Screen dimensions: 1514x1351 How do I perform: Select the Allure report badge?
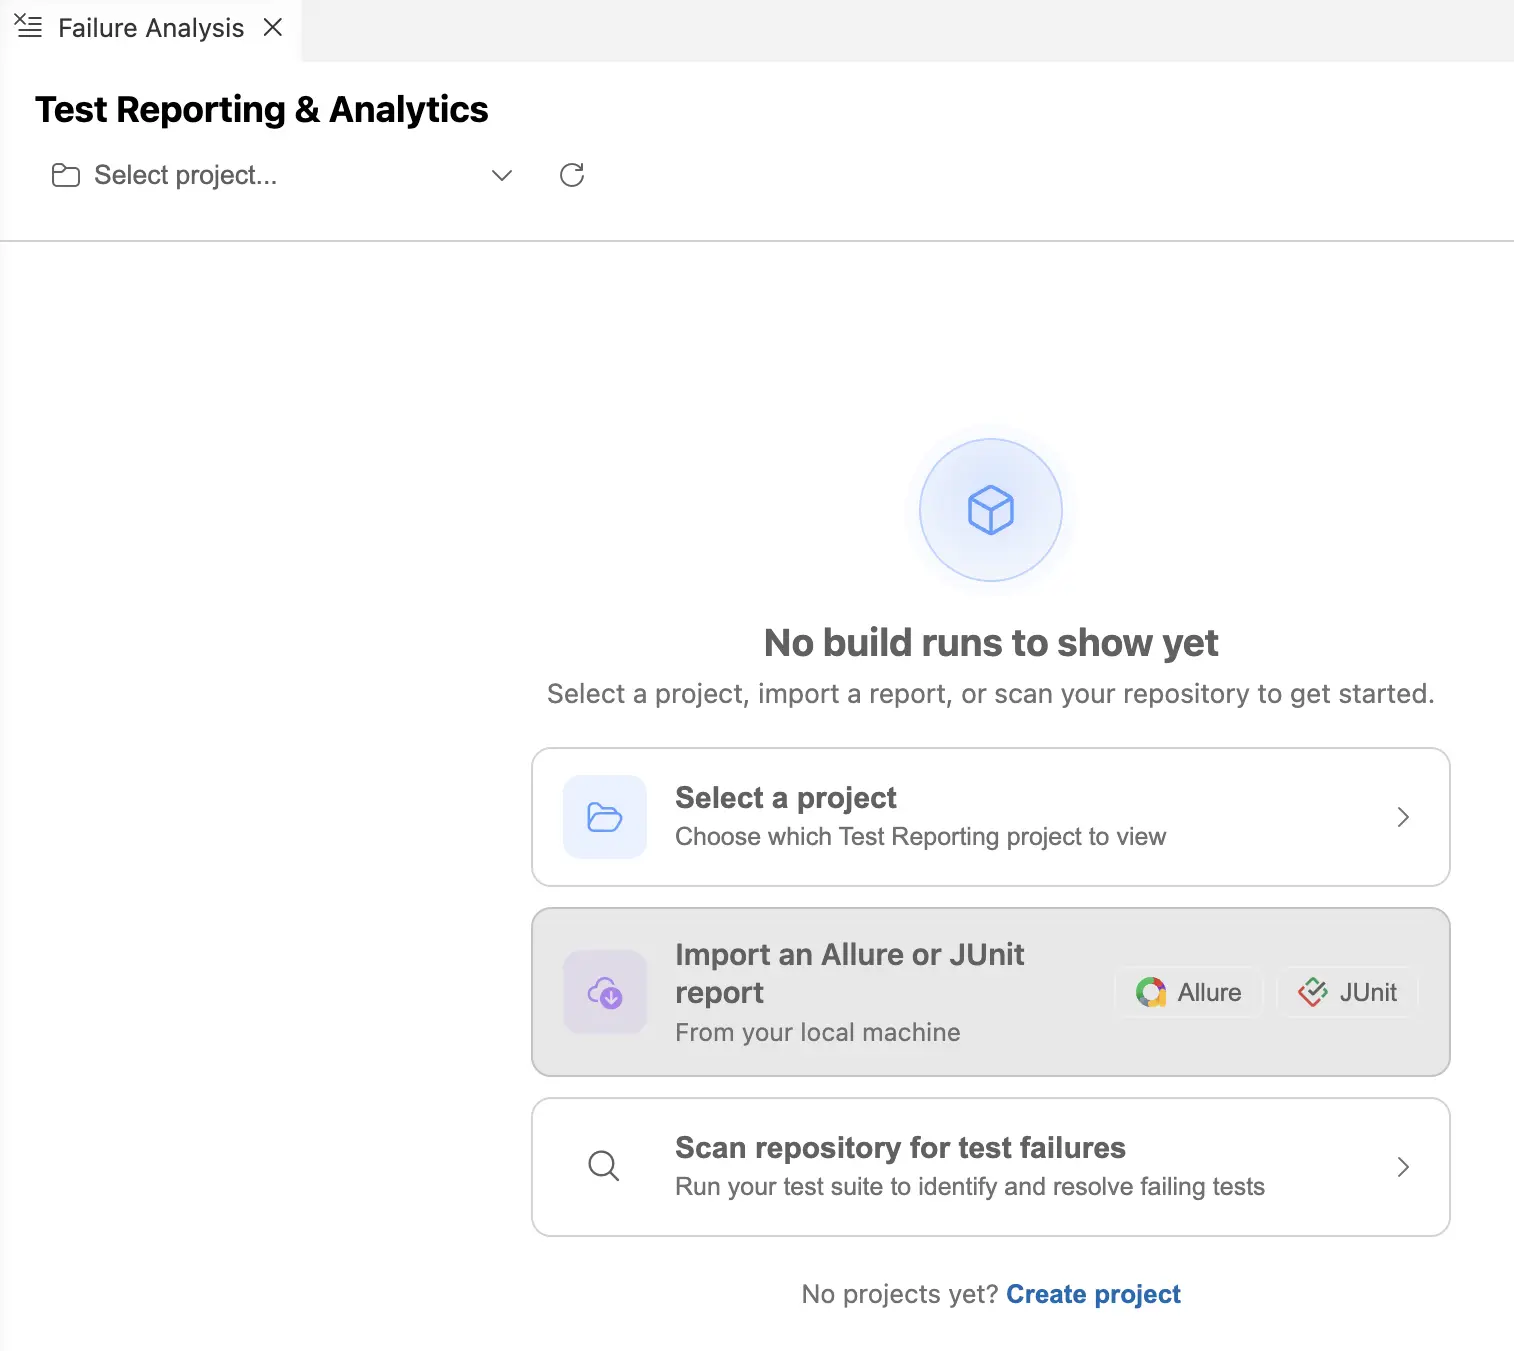[1189, 992]
